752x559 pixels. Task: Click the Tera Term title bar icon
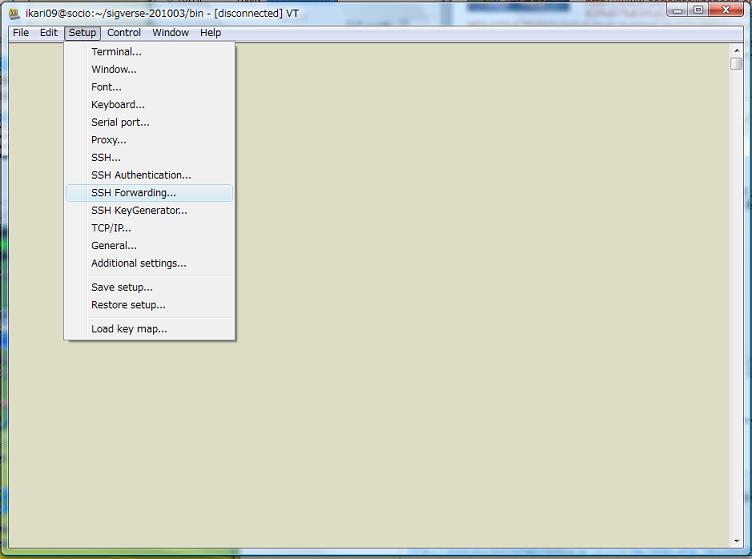[14, 11]
